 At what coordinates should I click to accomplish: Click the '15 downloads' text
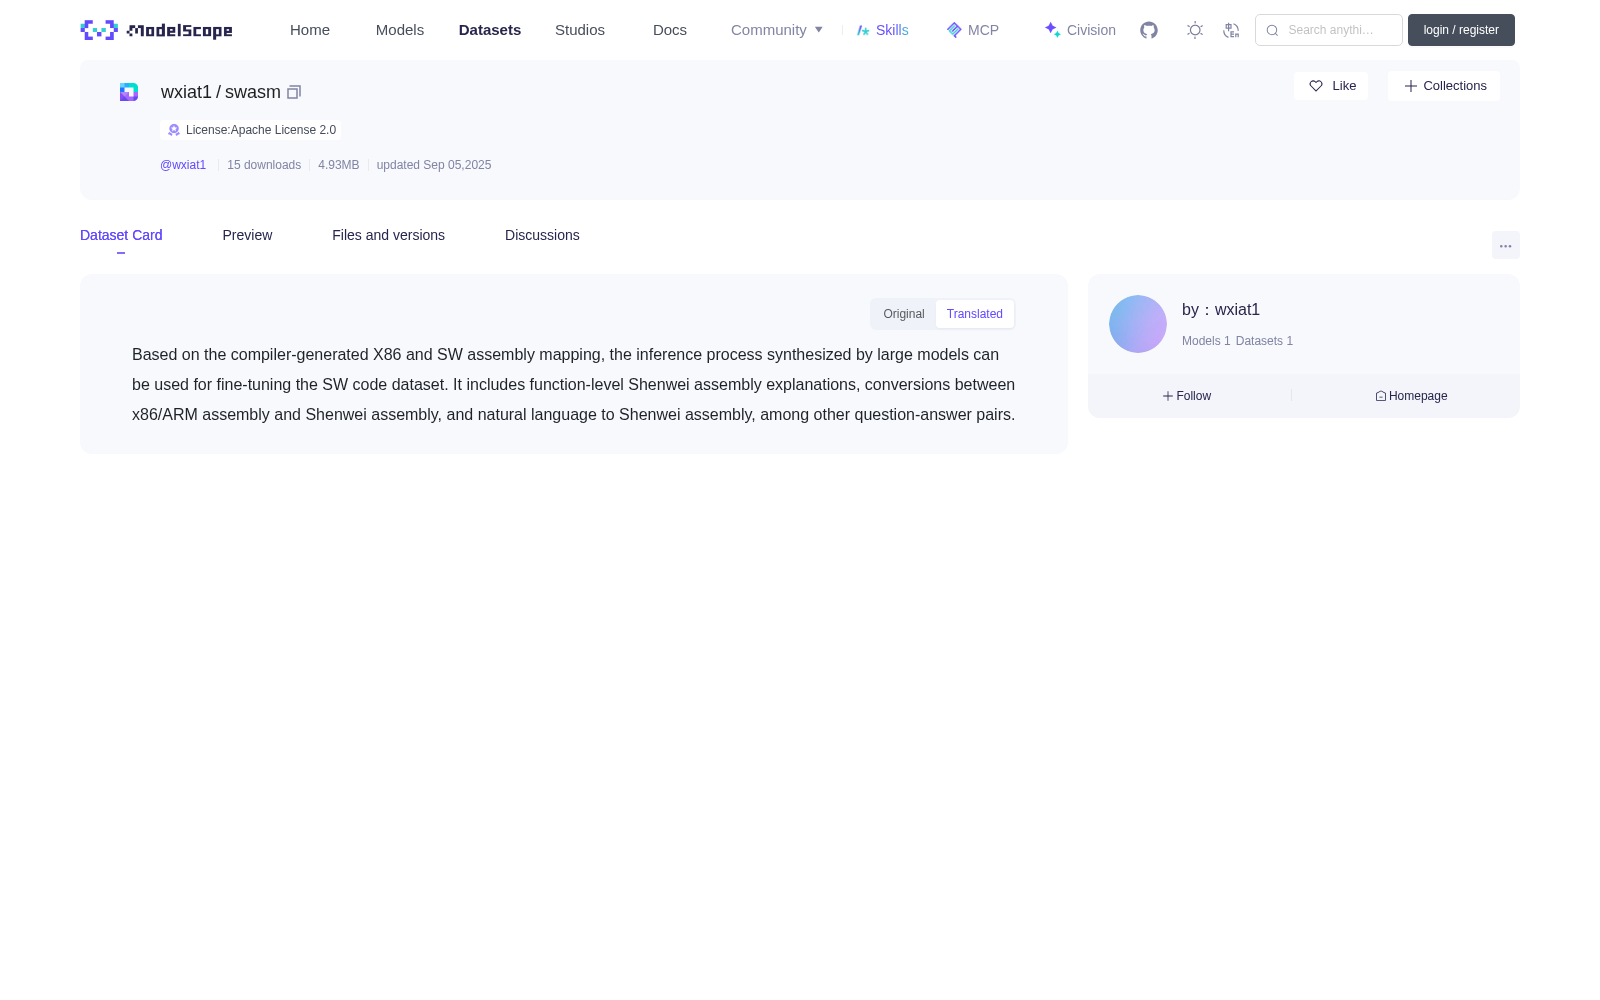coord(264,165)
